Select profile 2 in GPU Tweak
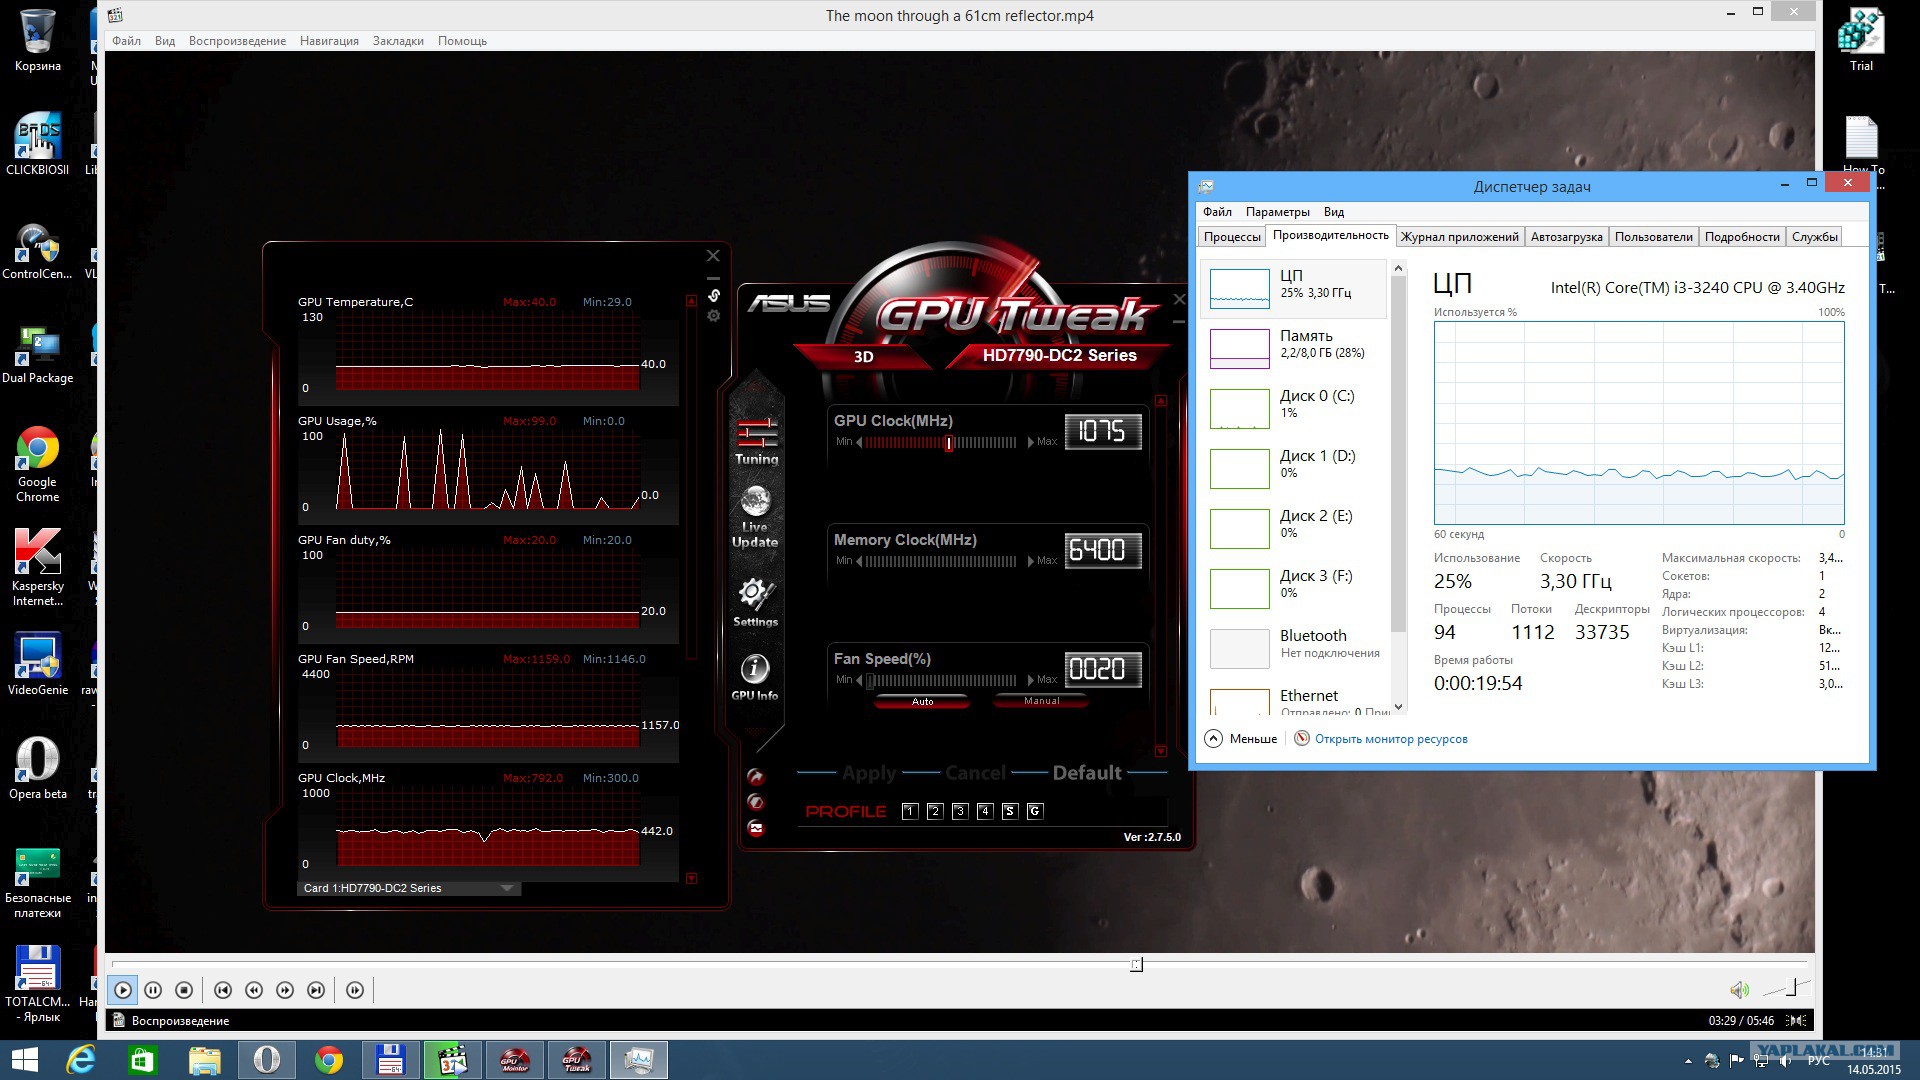Screen dimensions: 1920x1080 coord(934,811)
